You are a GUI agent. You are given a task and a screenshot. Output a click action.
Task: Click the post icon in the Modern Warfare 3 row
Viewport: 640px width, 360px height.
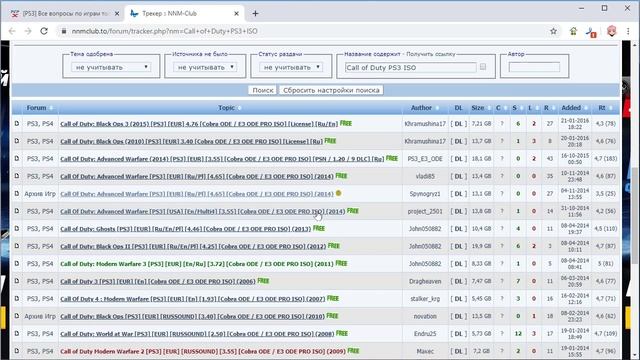click(x=17, y=264)
